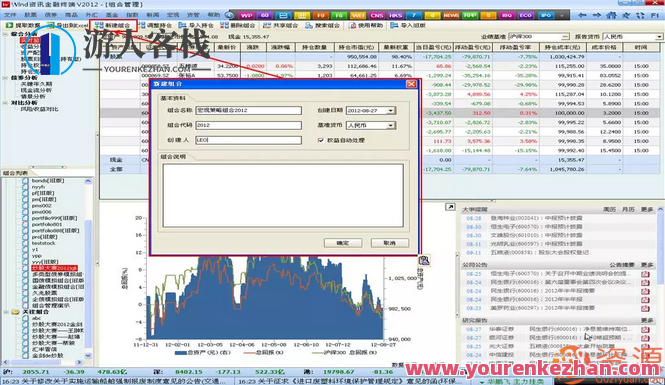
Task: Open the 业绩基准 dropdown
Action: click(565, 37)
